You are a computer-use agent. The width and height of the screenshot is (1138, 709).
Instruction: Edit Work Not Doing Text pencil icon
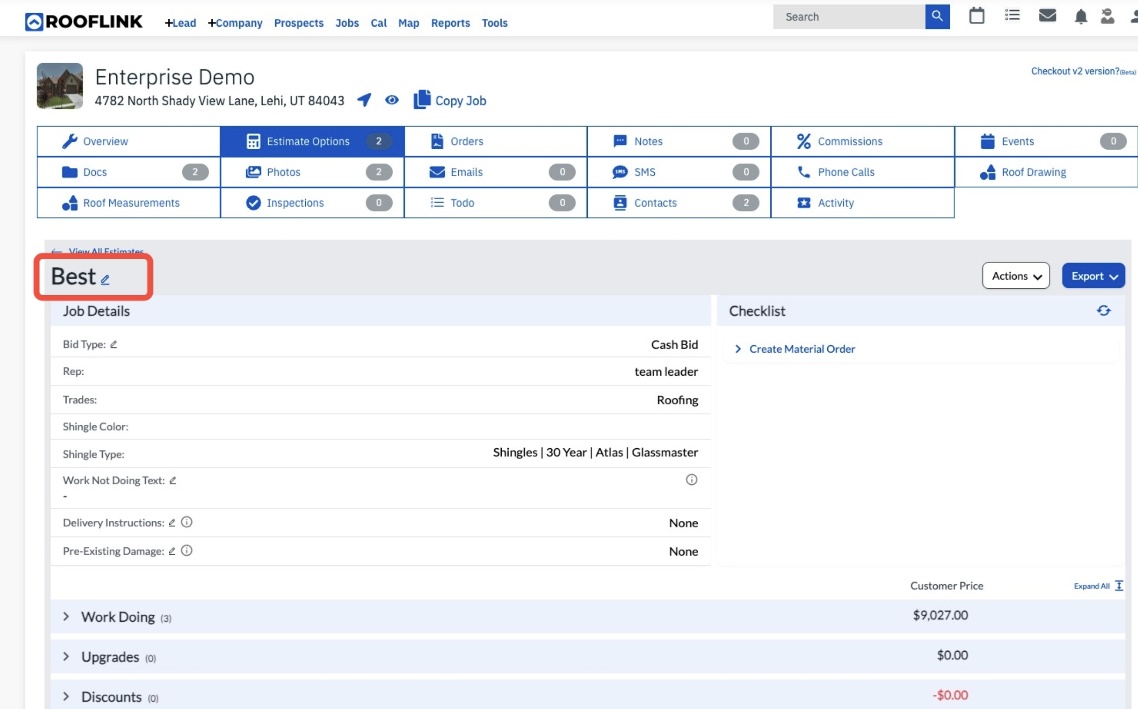tap(173, 480)
